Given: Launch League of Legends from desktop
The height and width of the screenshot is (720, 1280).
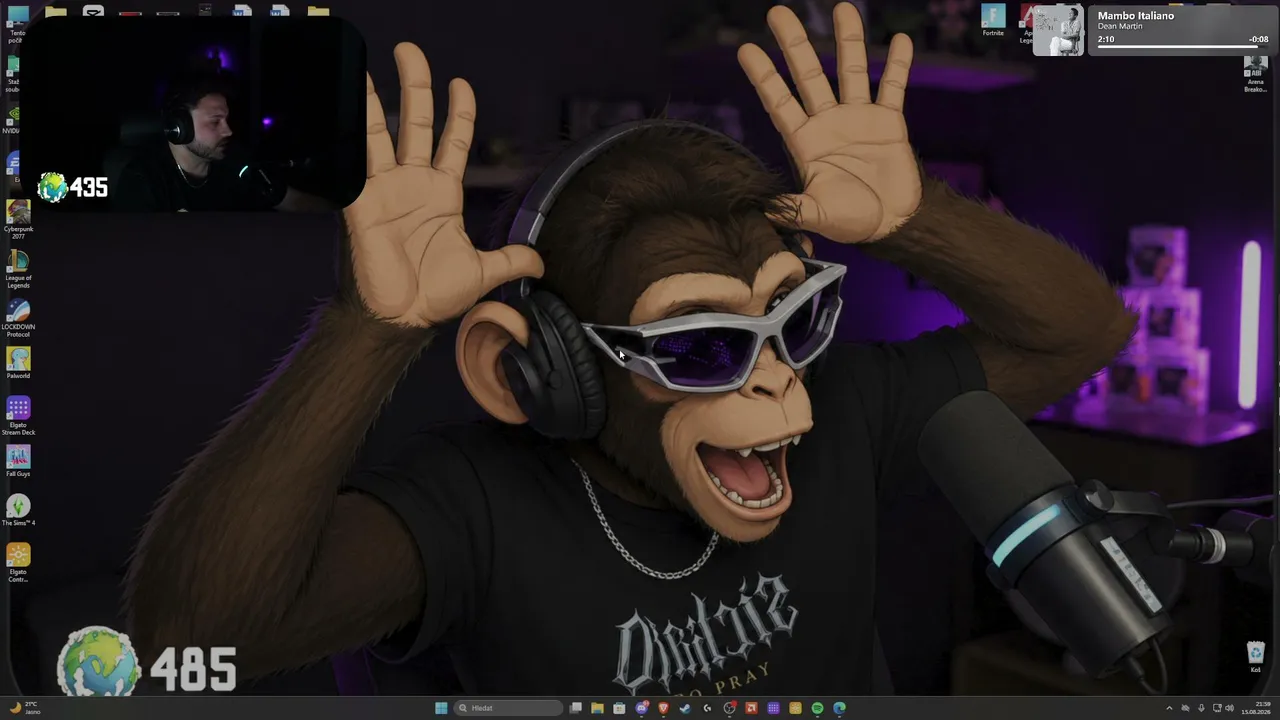Looking at the screenshot, I should pos(18,268).
